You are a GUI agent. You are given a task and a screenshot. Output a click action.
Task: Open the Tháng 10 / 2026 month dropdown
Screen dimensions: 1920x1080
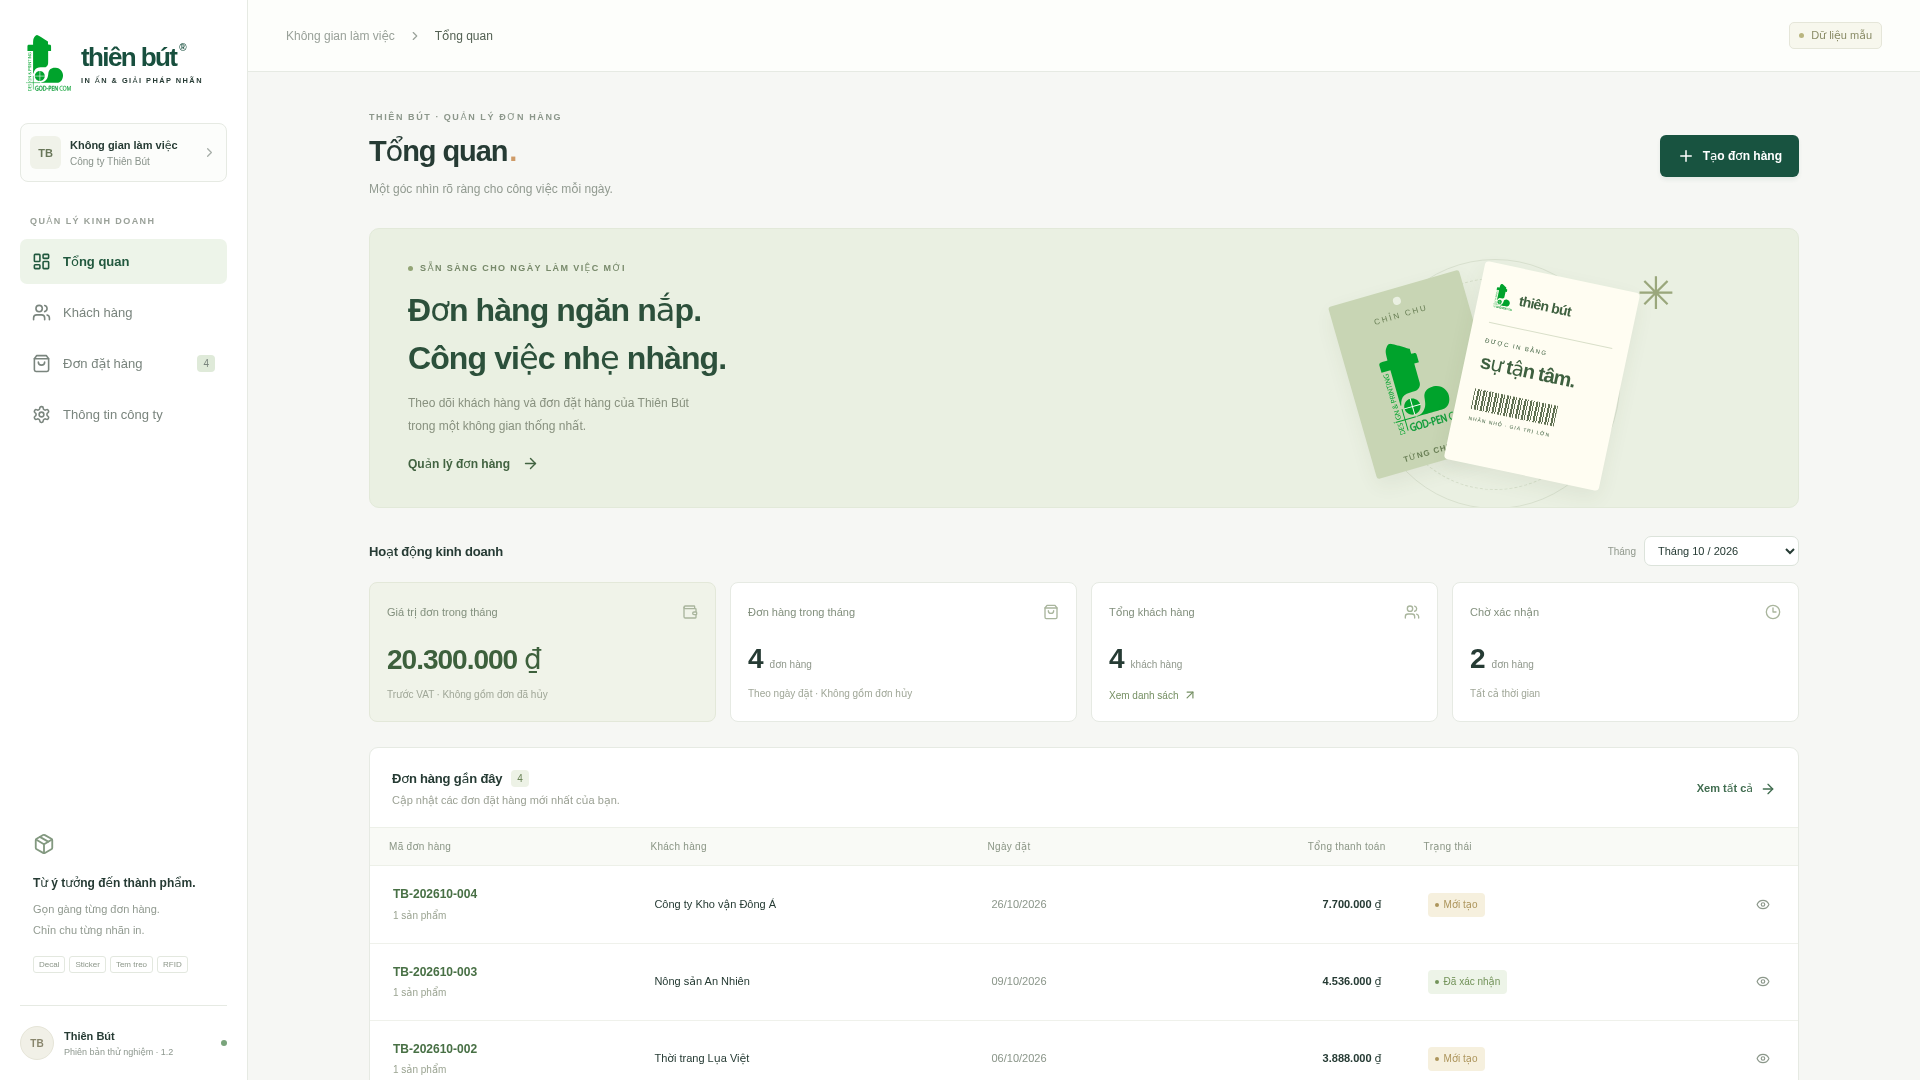pyautogui.click(x=1721, y=551)
